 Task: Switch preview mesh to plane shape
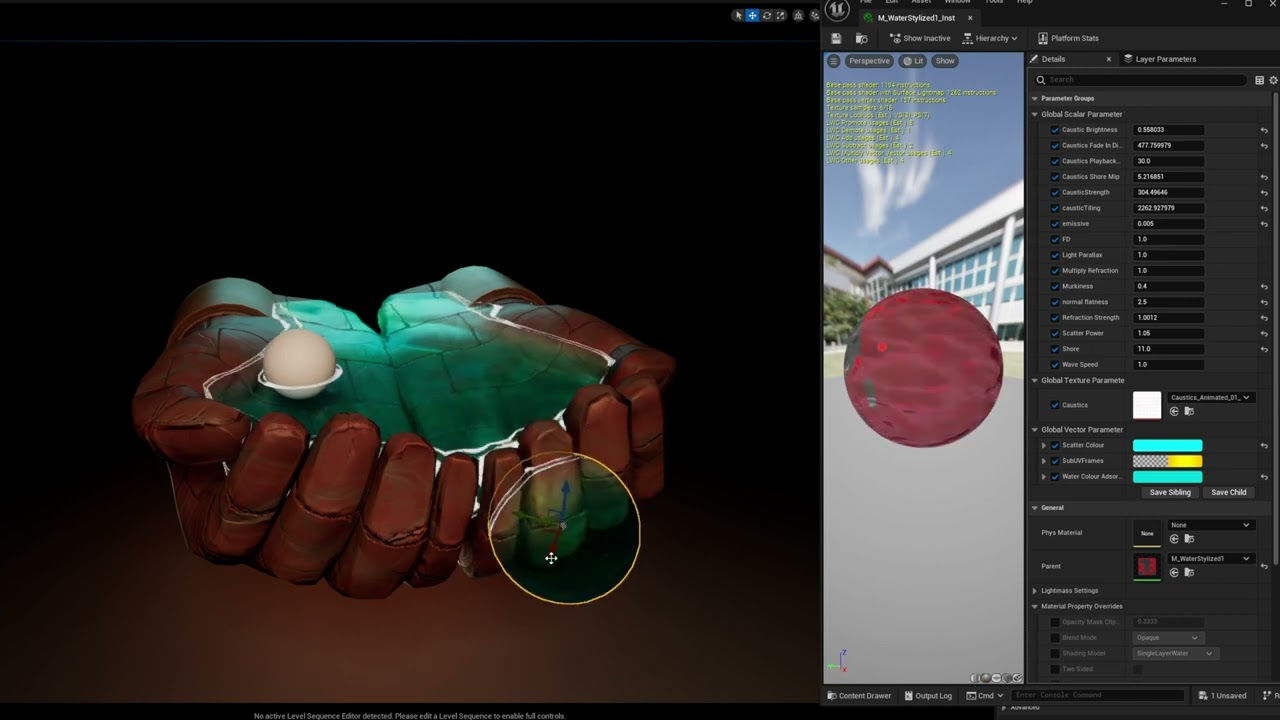click(x=996, y=678)
